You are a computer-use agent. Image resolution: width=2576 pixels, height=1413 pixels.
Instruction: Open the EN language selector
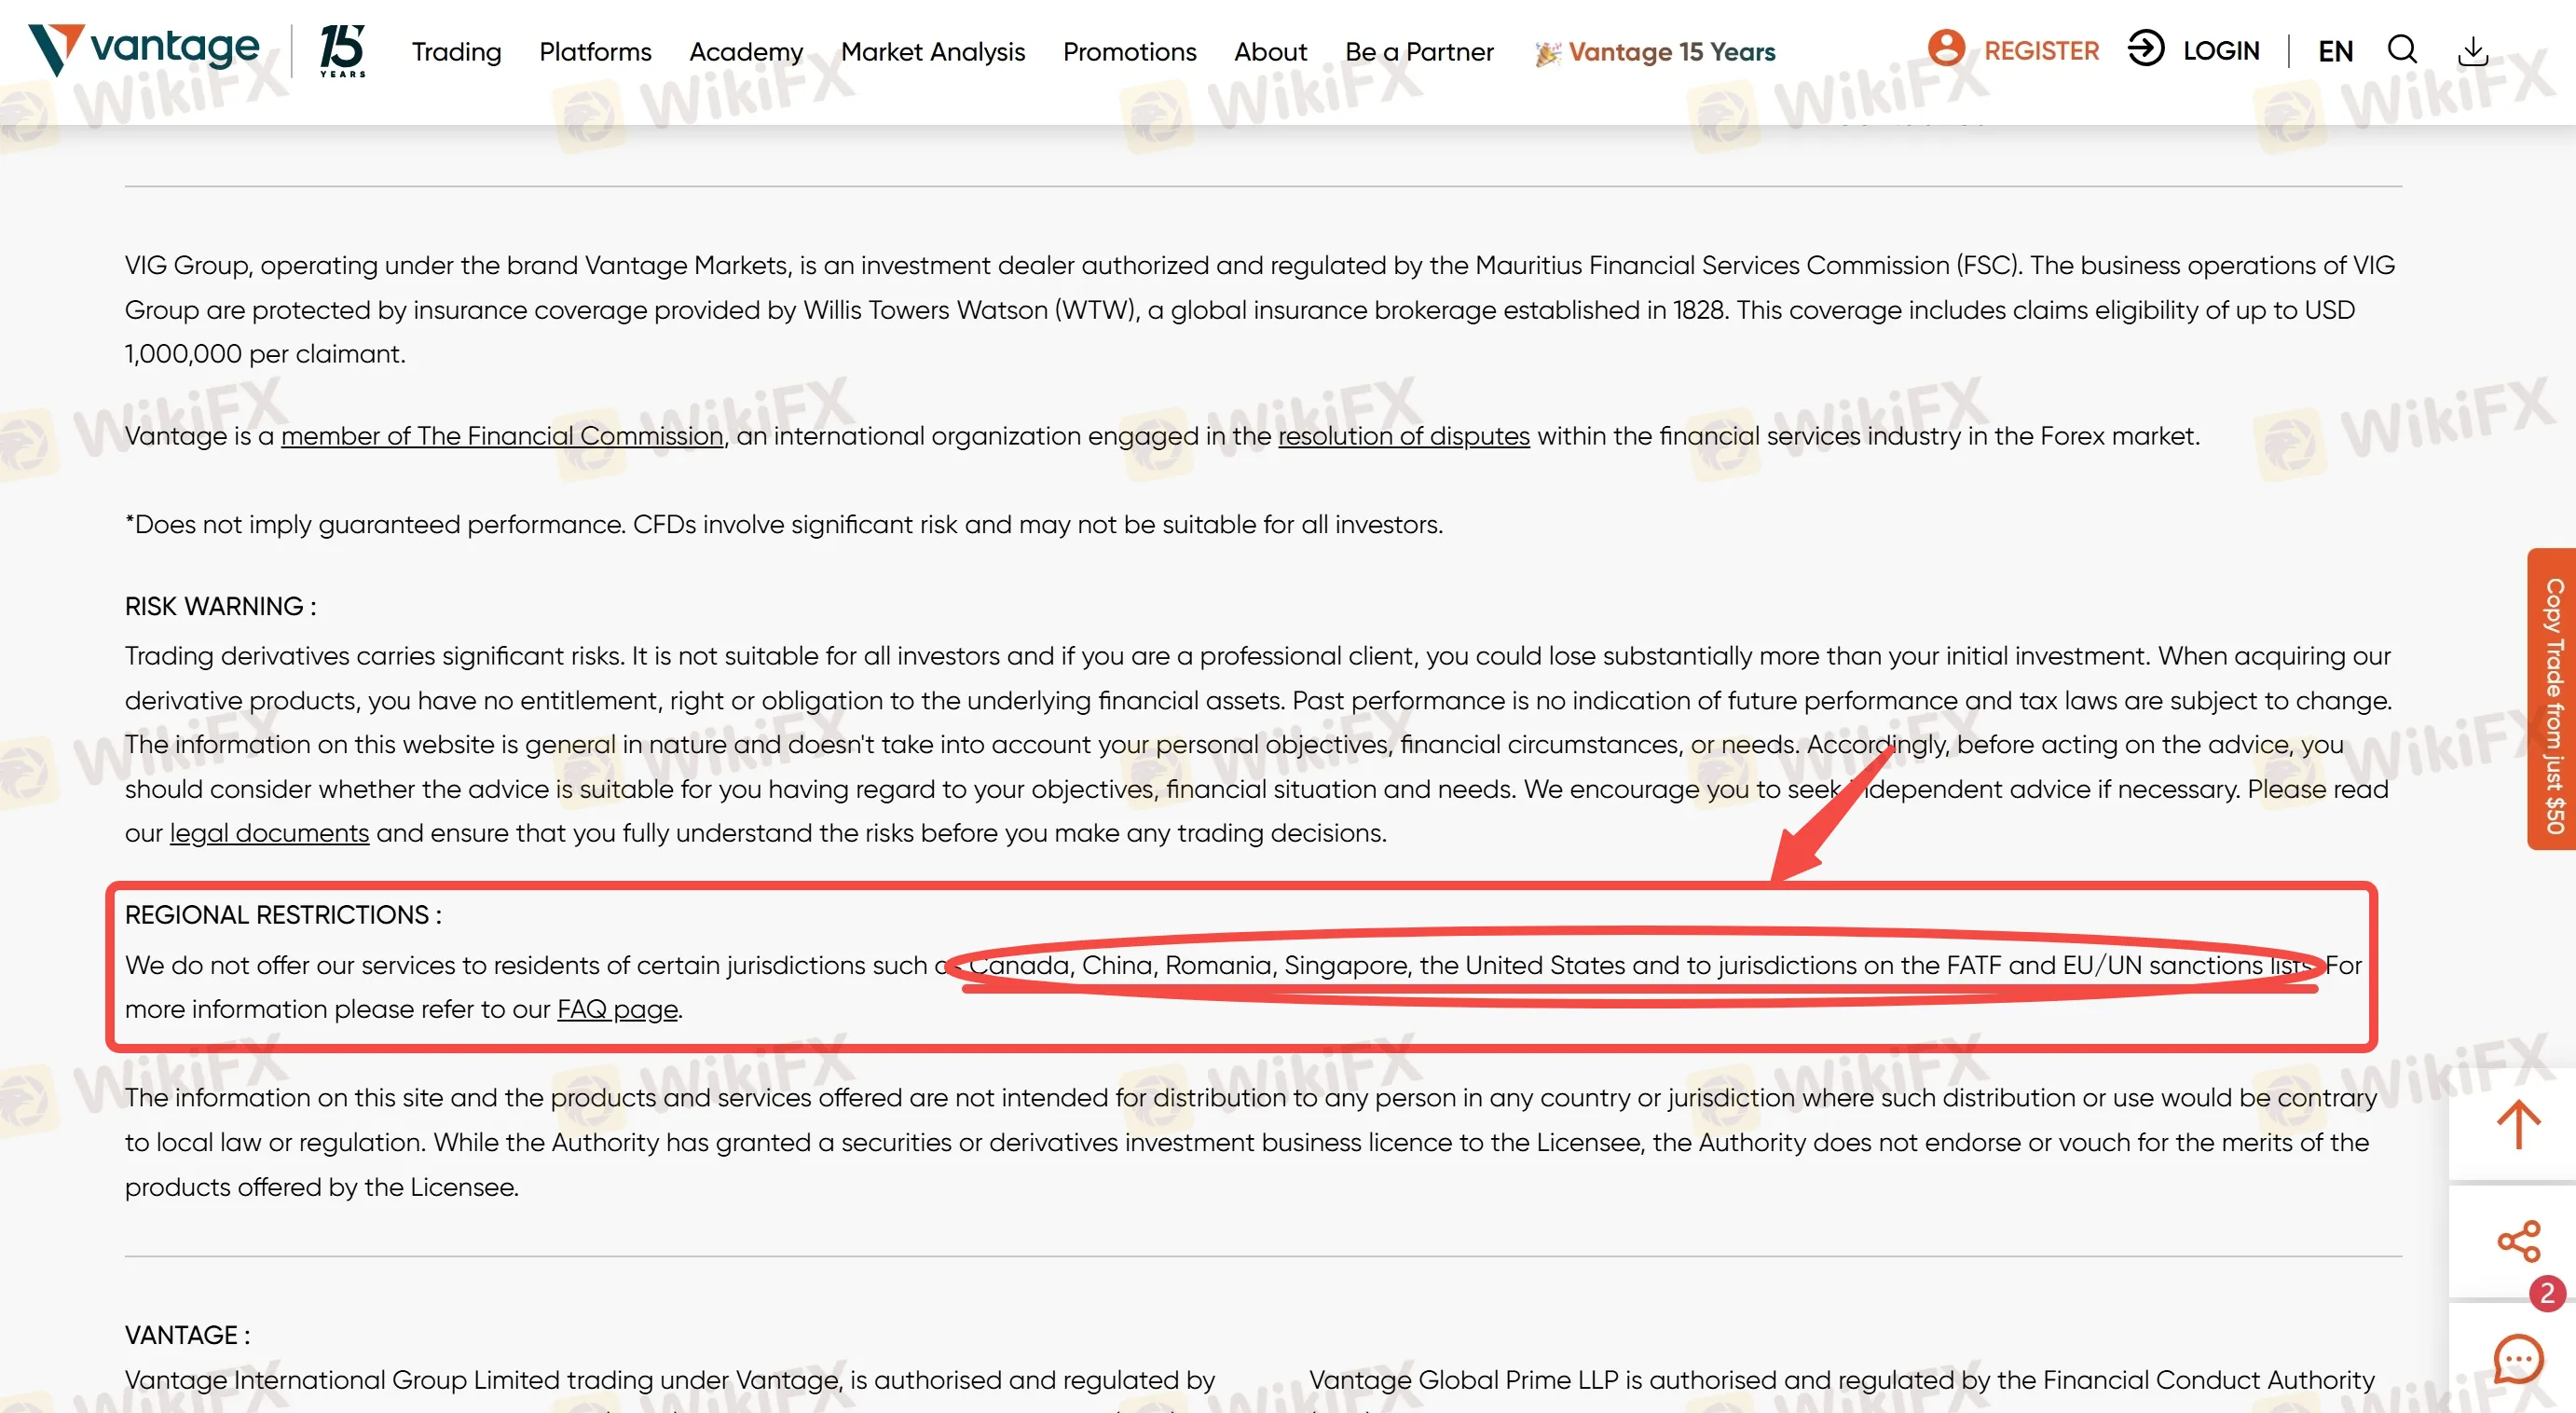[x=2335, y=51]
